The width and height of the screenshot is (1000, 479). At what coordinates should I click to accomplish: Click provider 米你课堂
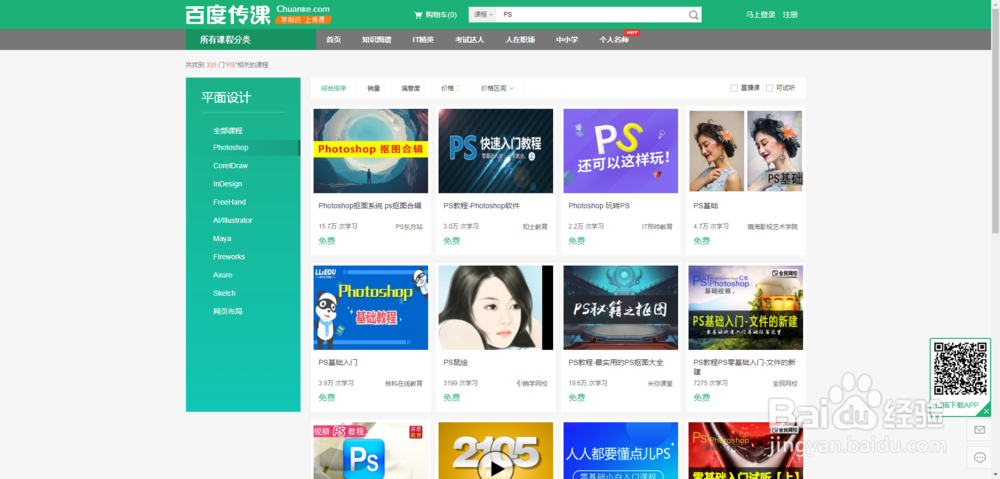pyautogui.click(x=660, y=383)
